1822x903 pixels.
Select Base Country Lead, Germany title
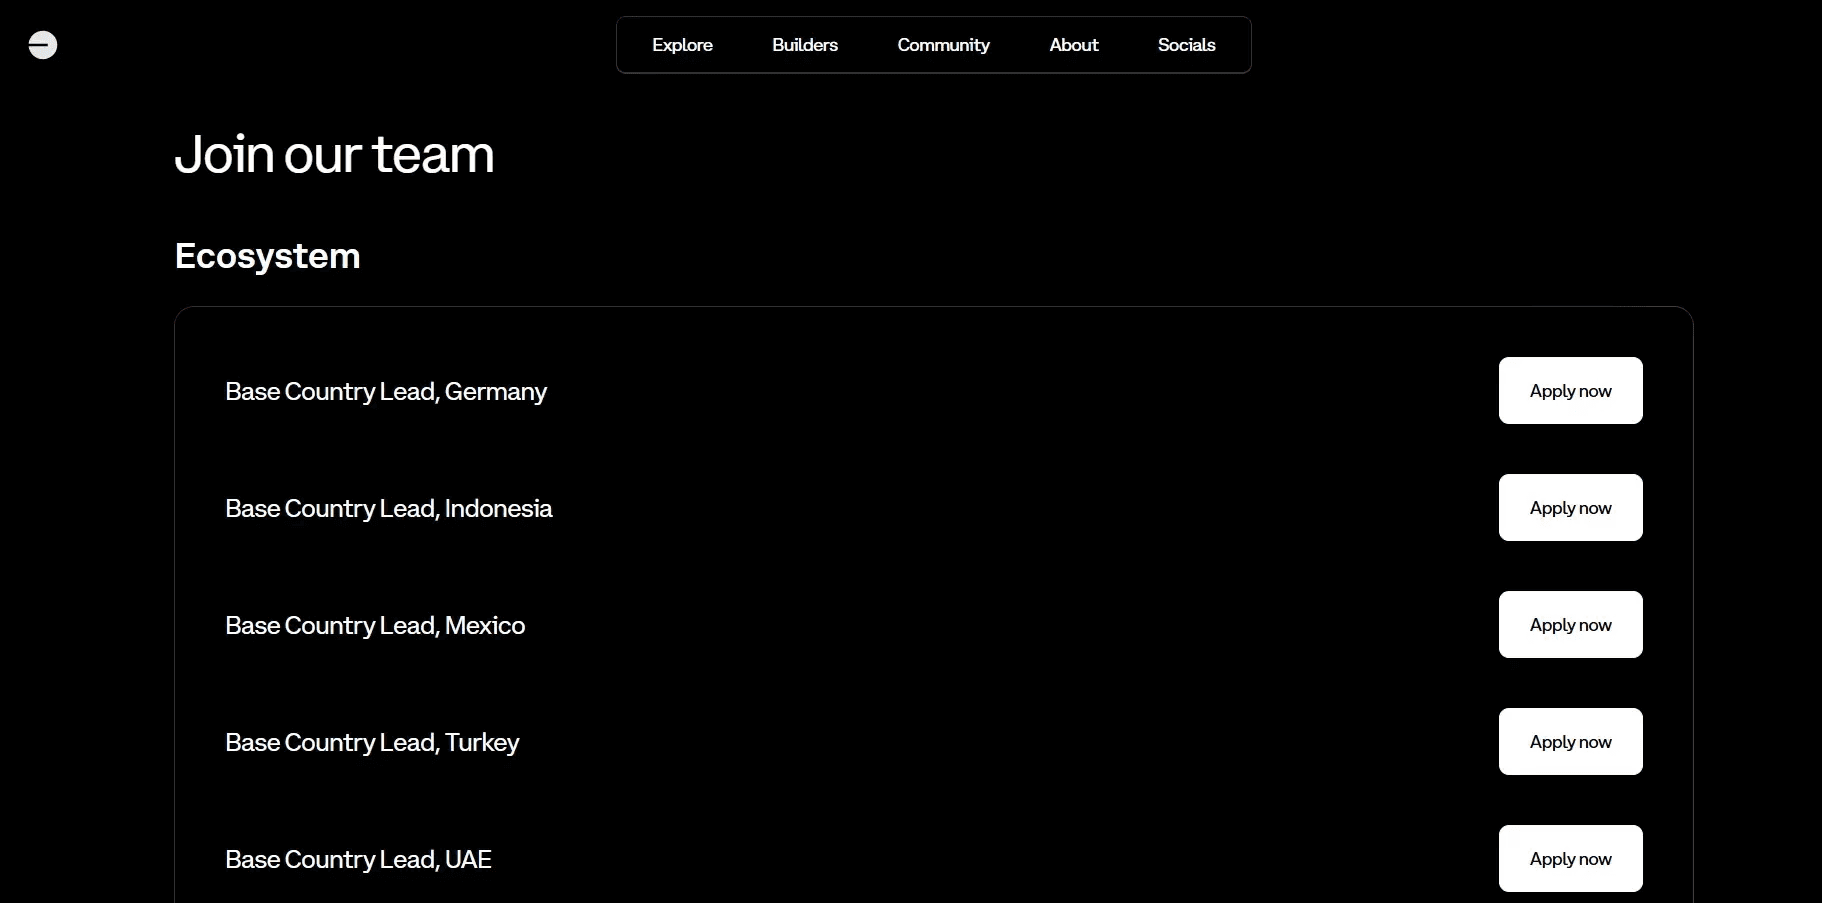(386, 392)
